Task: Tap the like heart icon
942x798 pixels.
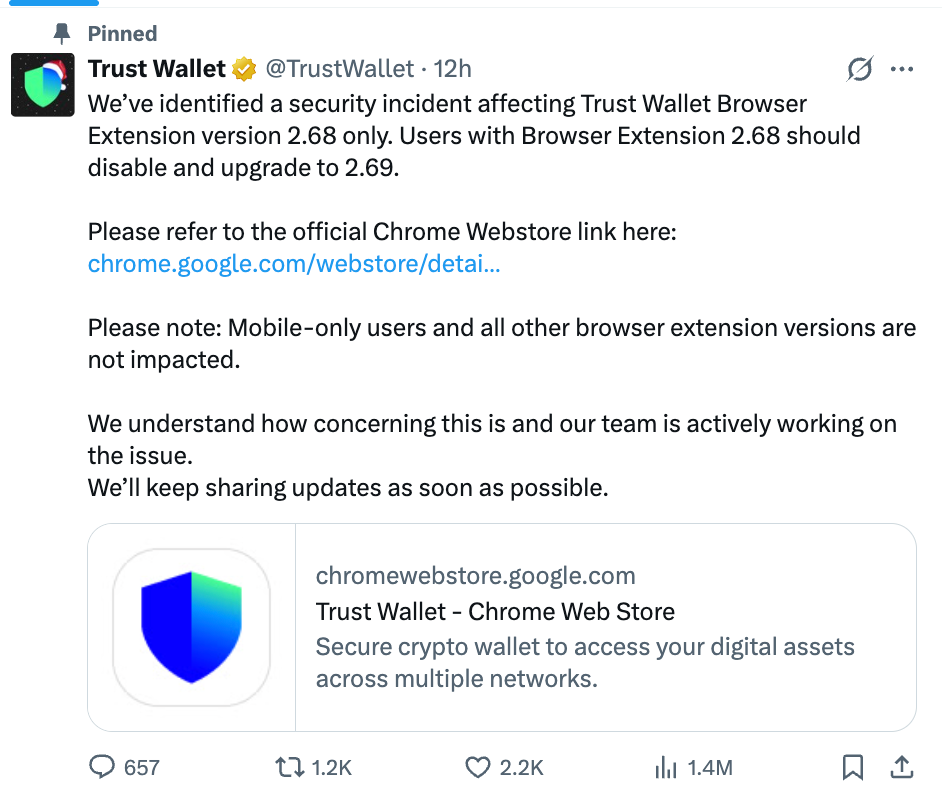Action: 478,767
